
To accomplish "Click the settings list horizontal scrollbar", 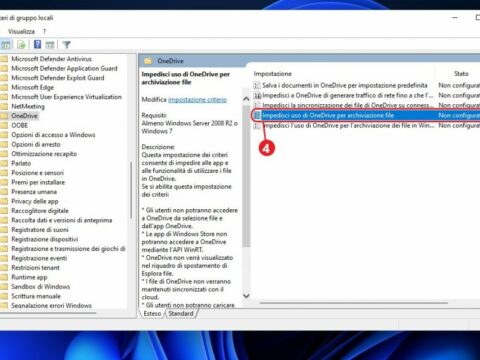I will pyautogui.click(x=354, y=303).
